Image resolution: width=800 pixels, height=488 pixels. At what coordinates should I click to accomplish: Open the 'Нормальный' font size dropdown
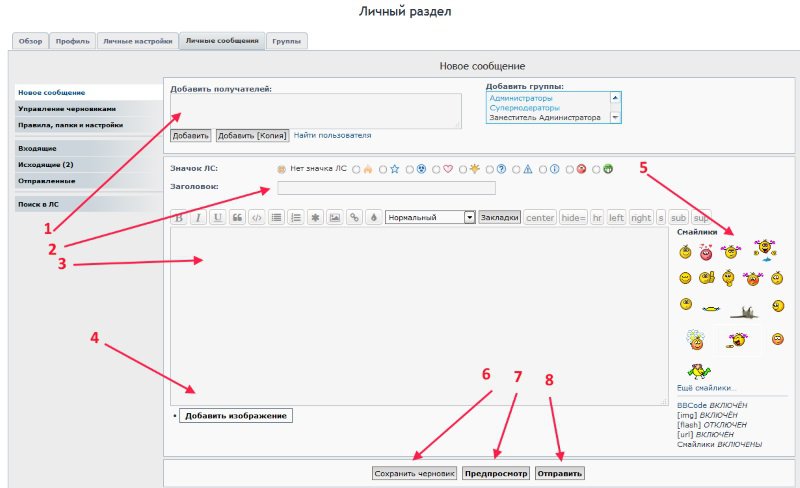[429, 217]
